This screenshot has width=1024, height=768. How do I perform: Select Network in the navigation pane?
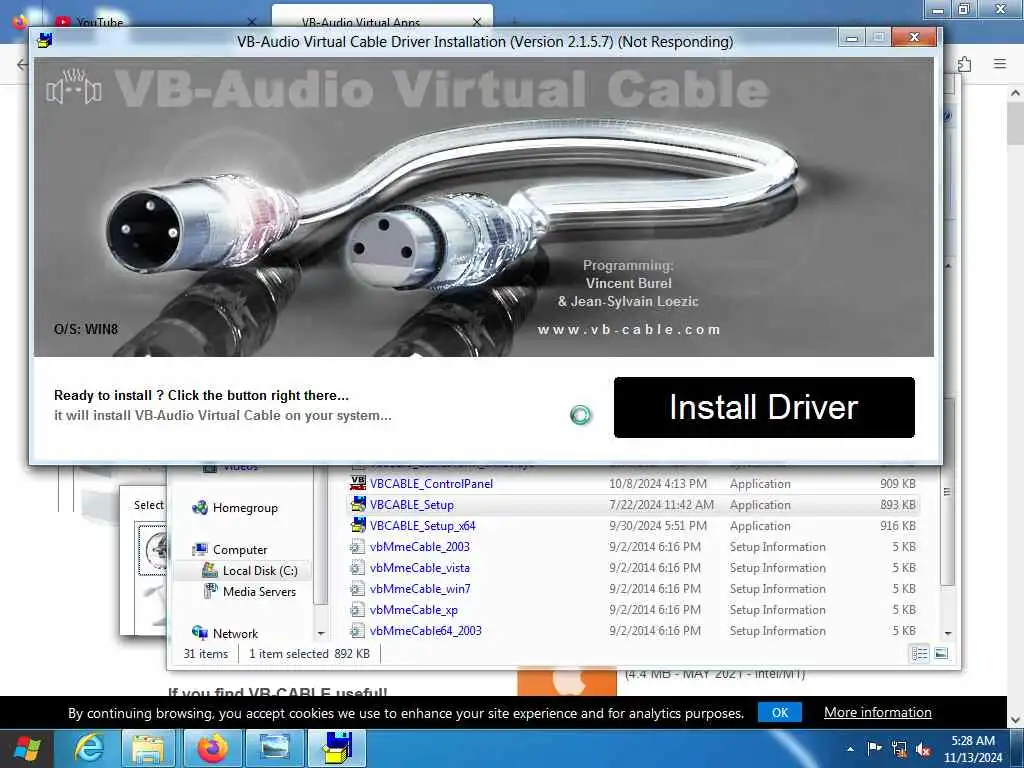pyautogui.click(x=235, y=633)
